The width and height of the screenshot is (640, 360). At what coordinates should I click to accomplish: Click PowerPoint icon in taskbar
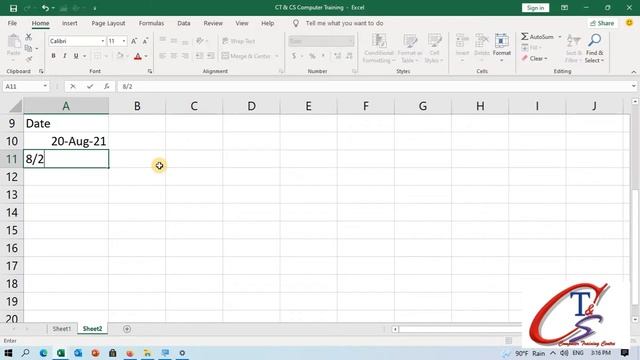[x=96, y=353]
